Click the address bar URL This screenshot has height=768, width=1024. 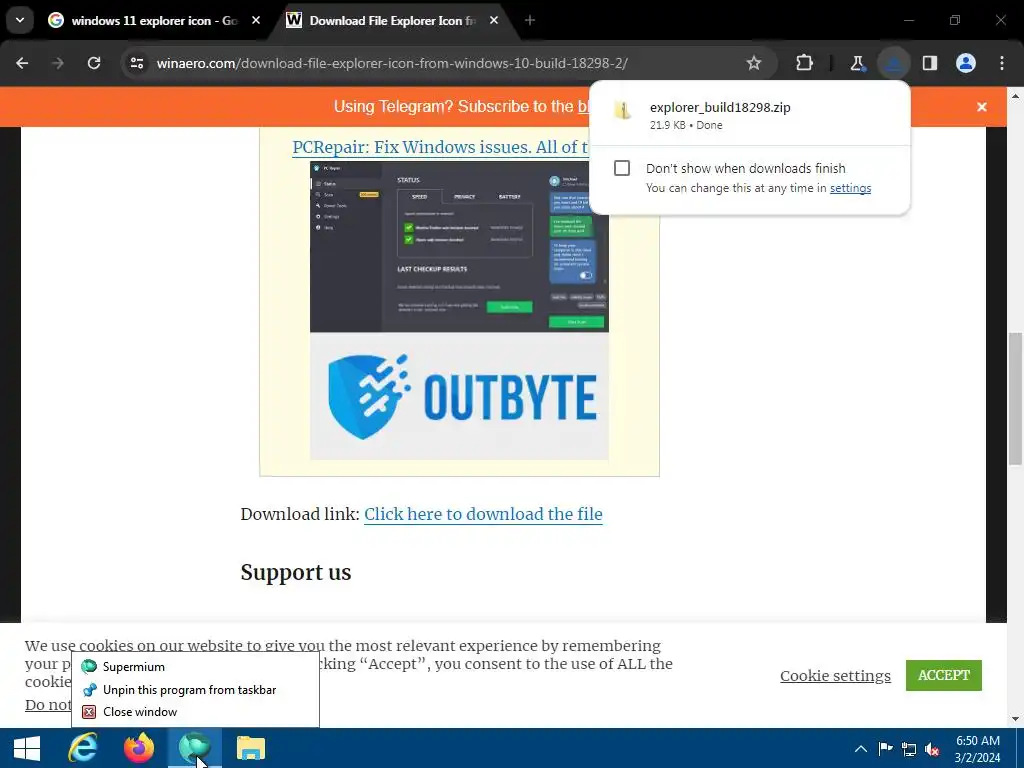392,63
